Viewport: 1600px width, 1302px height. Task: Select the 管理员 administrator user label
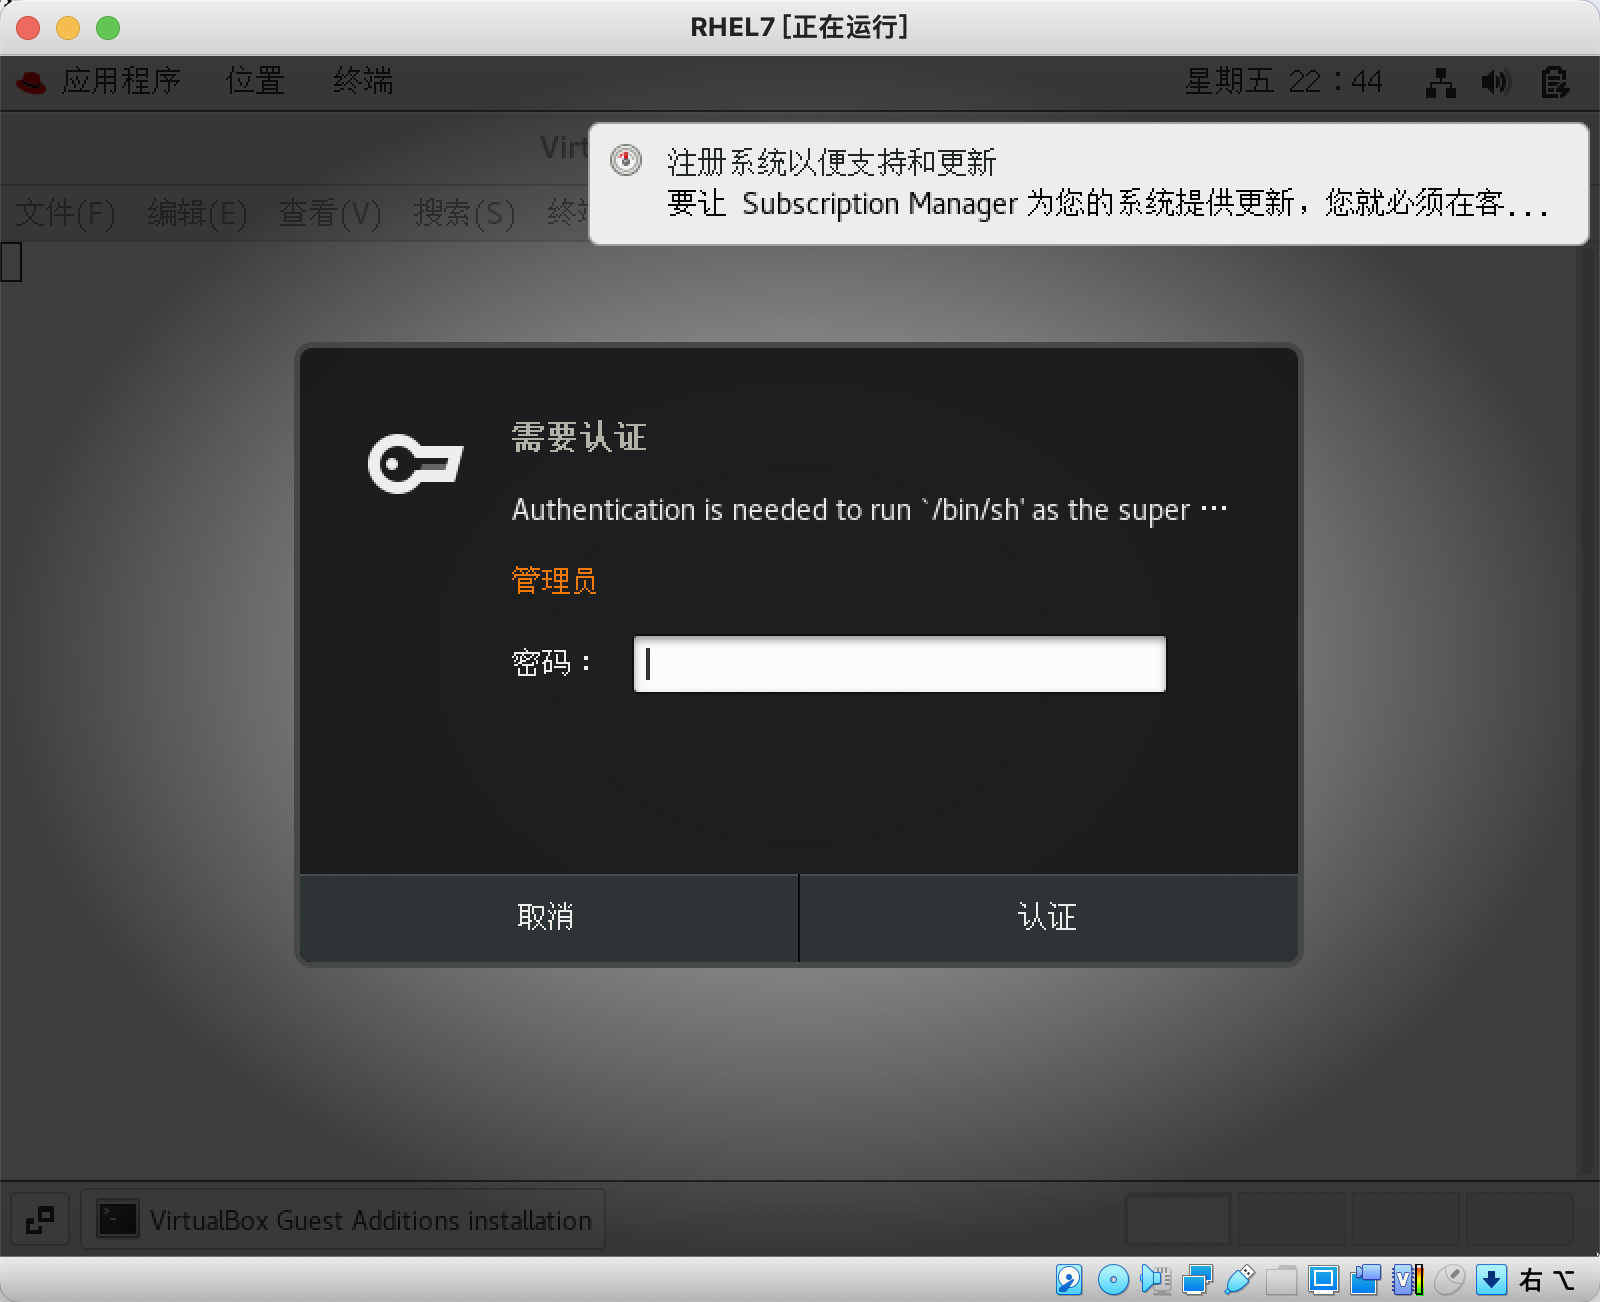(x=554, y=581)
